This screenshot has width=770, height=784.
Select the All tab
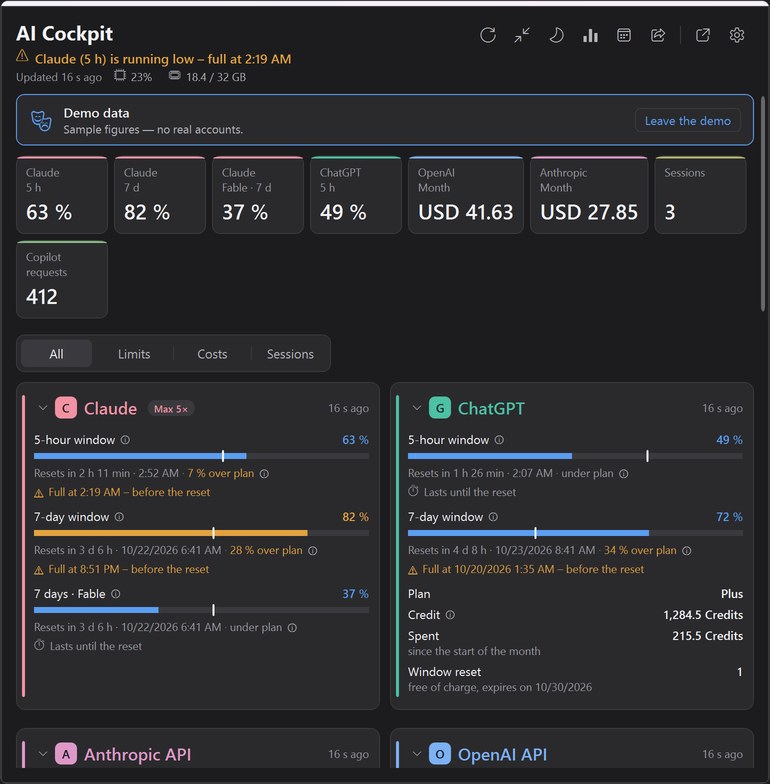(56, 354)
